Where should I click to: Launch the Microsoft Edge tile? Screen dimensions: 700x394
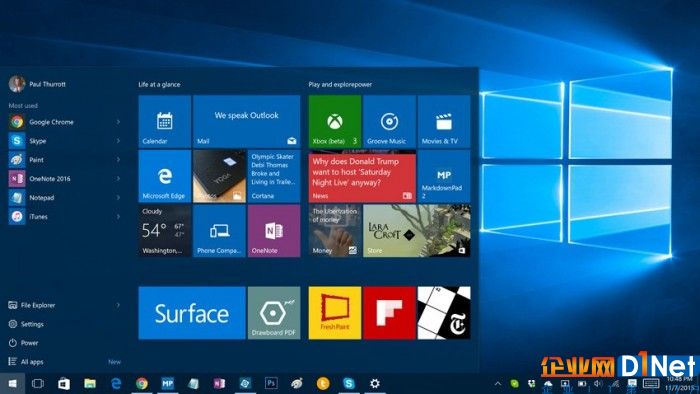(x=165, y=176)
